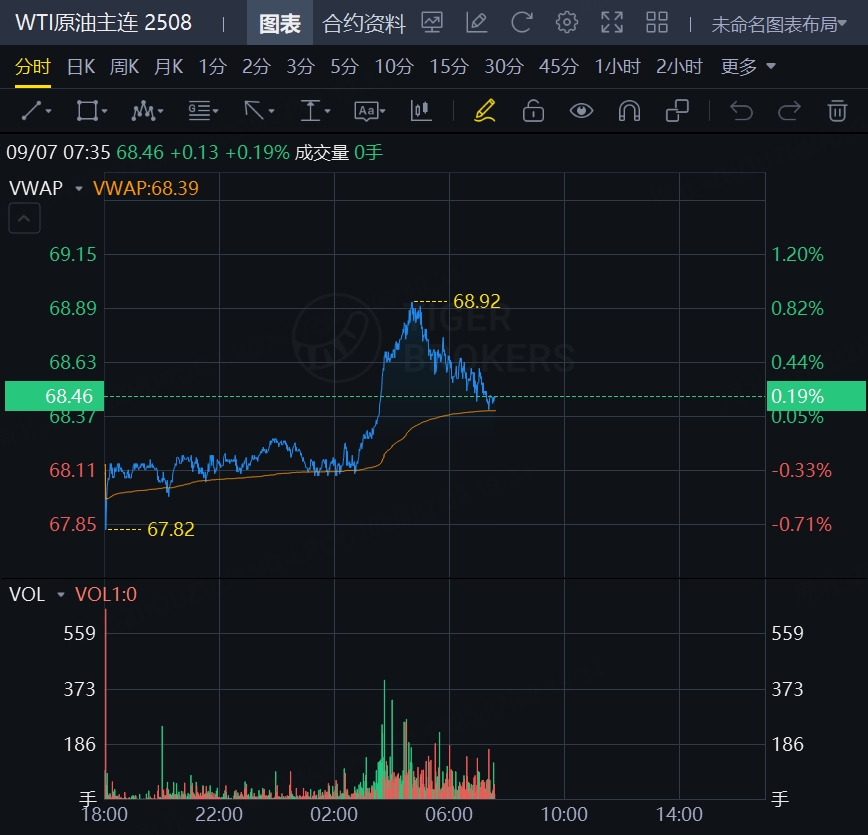
Task: Select the 1小时 interval button
Action: coord(617,67)
